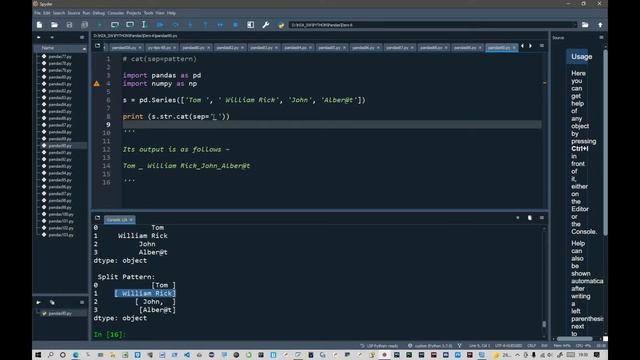Open the Help pane options hamburger menu
This screenshot has width=640, height=360.
601,37
